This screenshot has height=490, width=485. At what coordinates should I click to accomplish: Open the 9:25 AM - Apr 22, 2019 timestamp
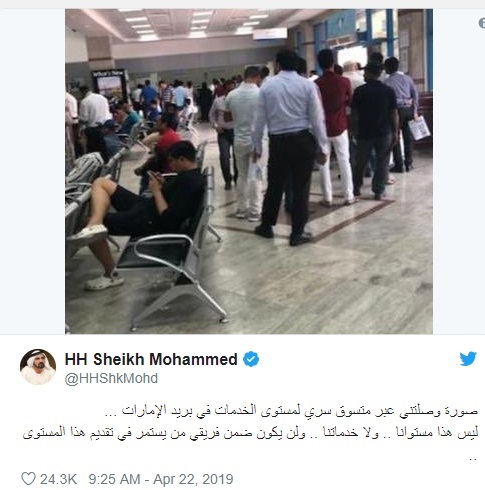pos(161,479)
